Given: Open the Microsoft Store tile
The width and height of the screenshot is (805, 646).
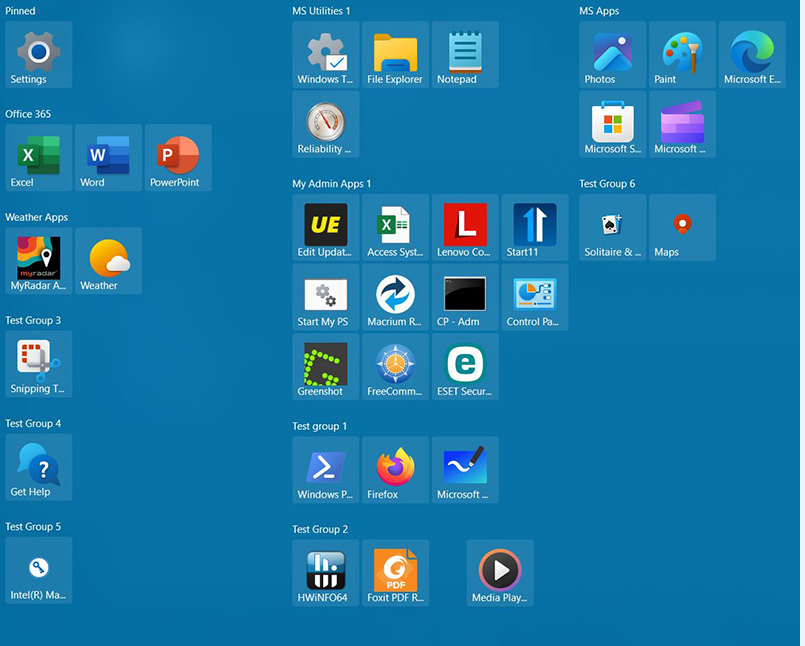Looking at the screenshot, I should [x=612, y=124].
